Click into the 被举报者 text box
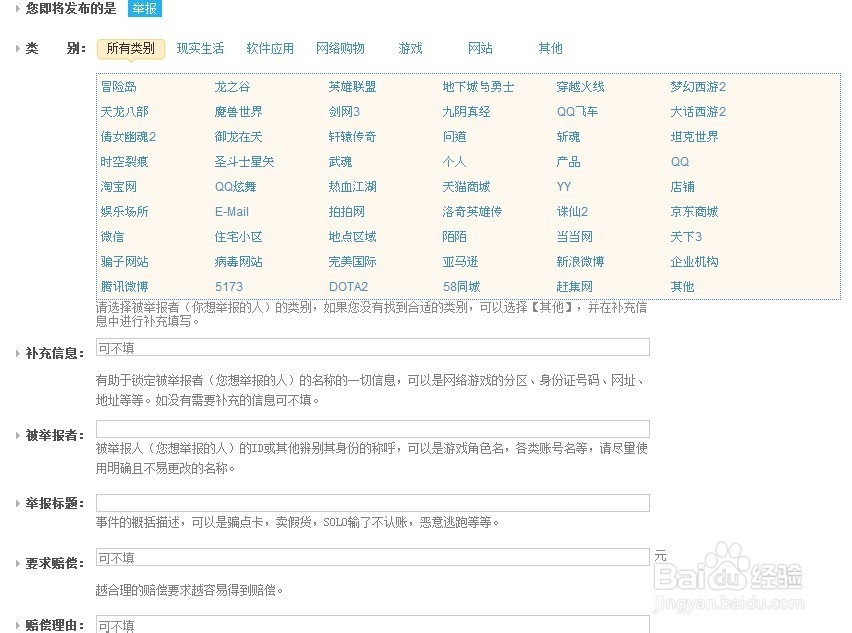Viewport: 852px width, 633px height. pyautogui.click(x=373, y=429)
